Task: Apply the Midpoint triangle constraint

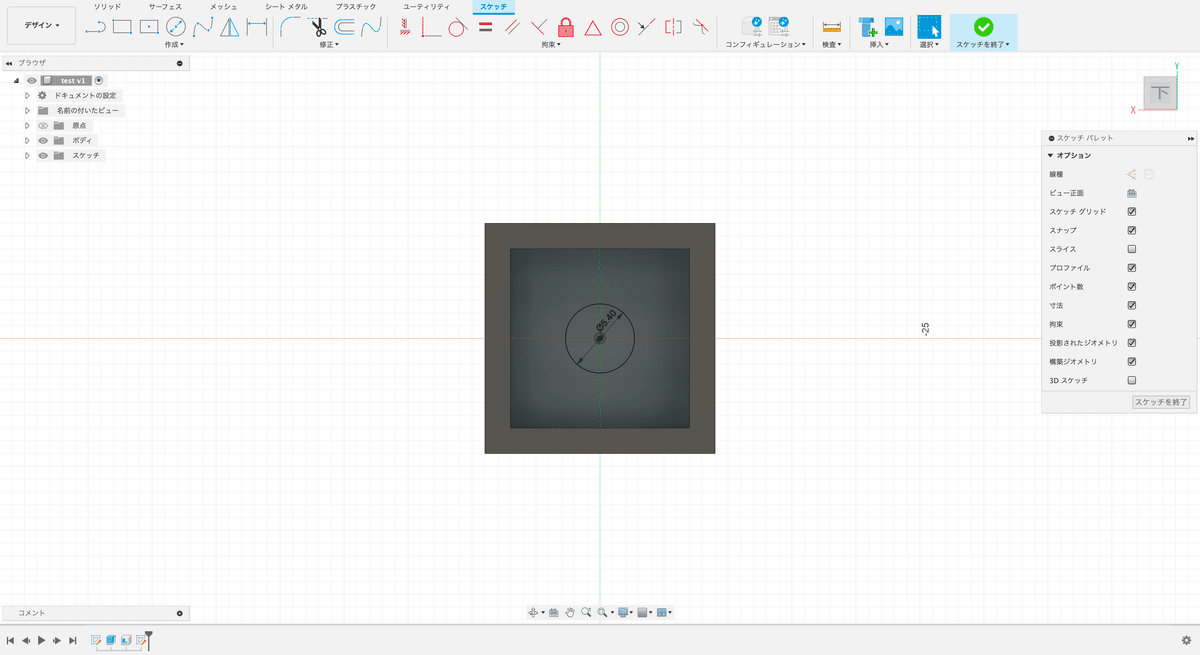Action: (593, 27)
